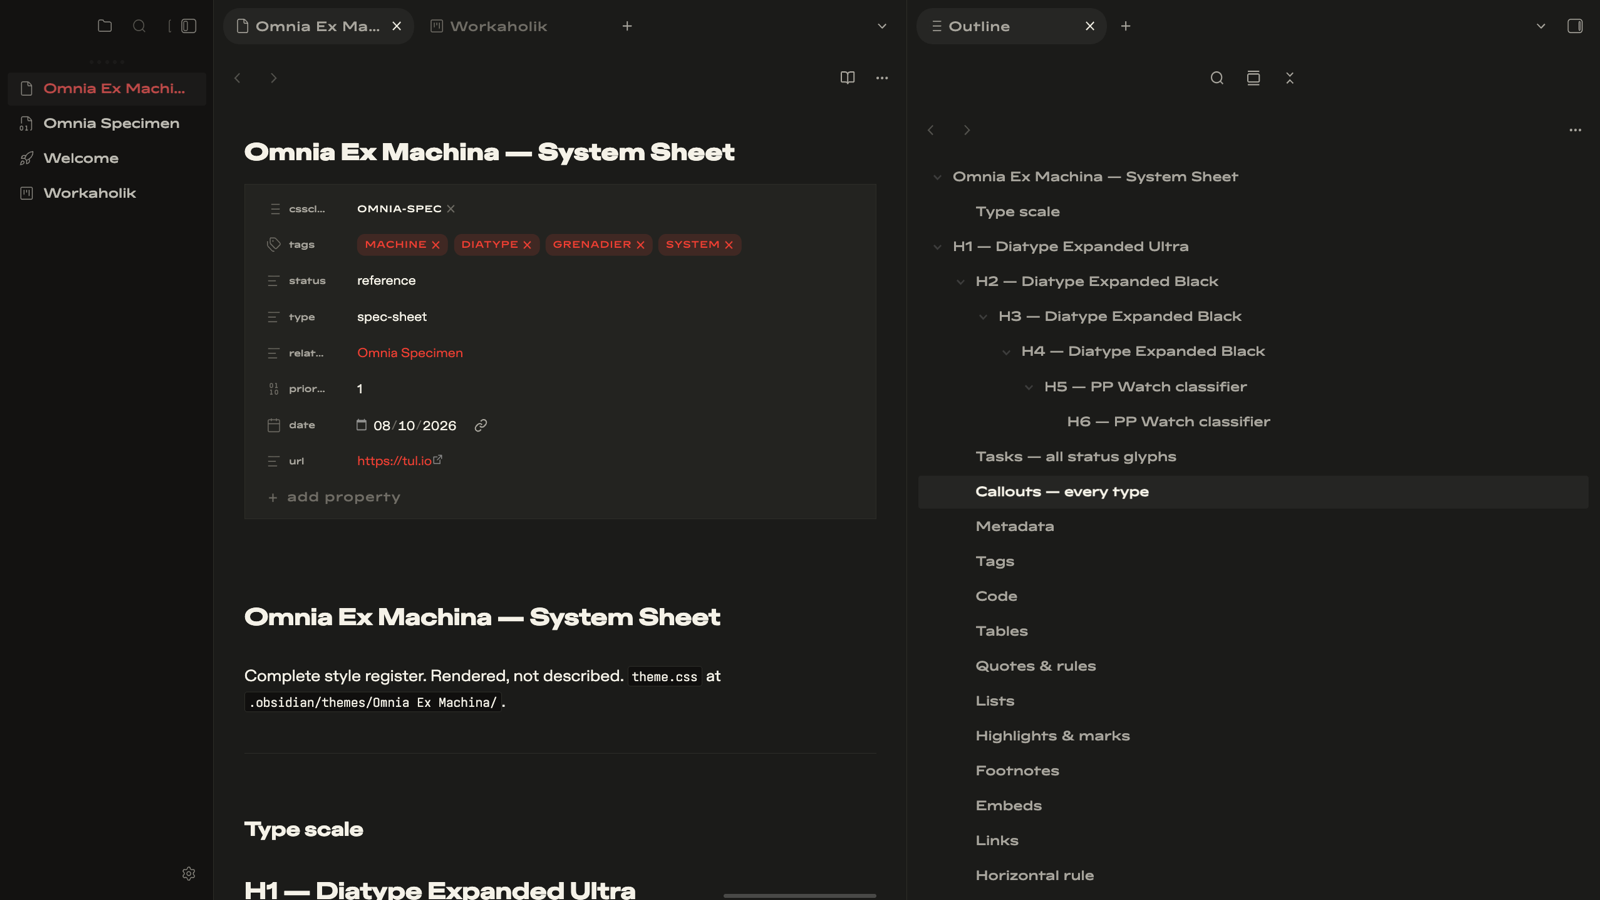
Task: Collapse the H2 — Diatype Expanded Black outline item
Action: tap(960, 282)
